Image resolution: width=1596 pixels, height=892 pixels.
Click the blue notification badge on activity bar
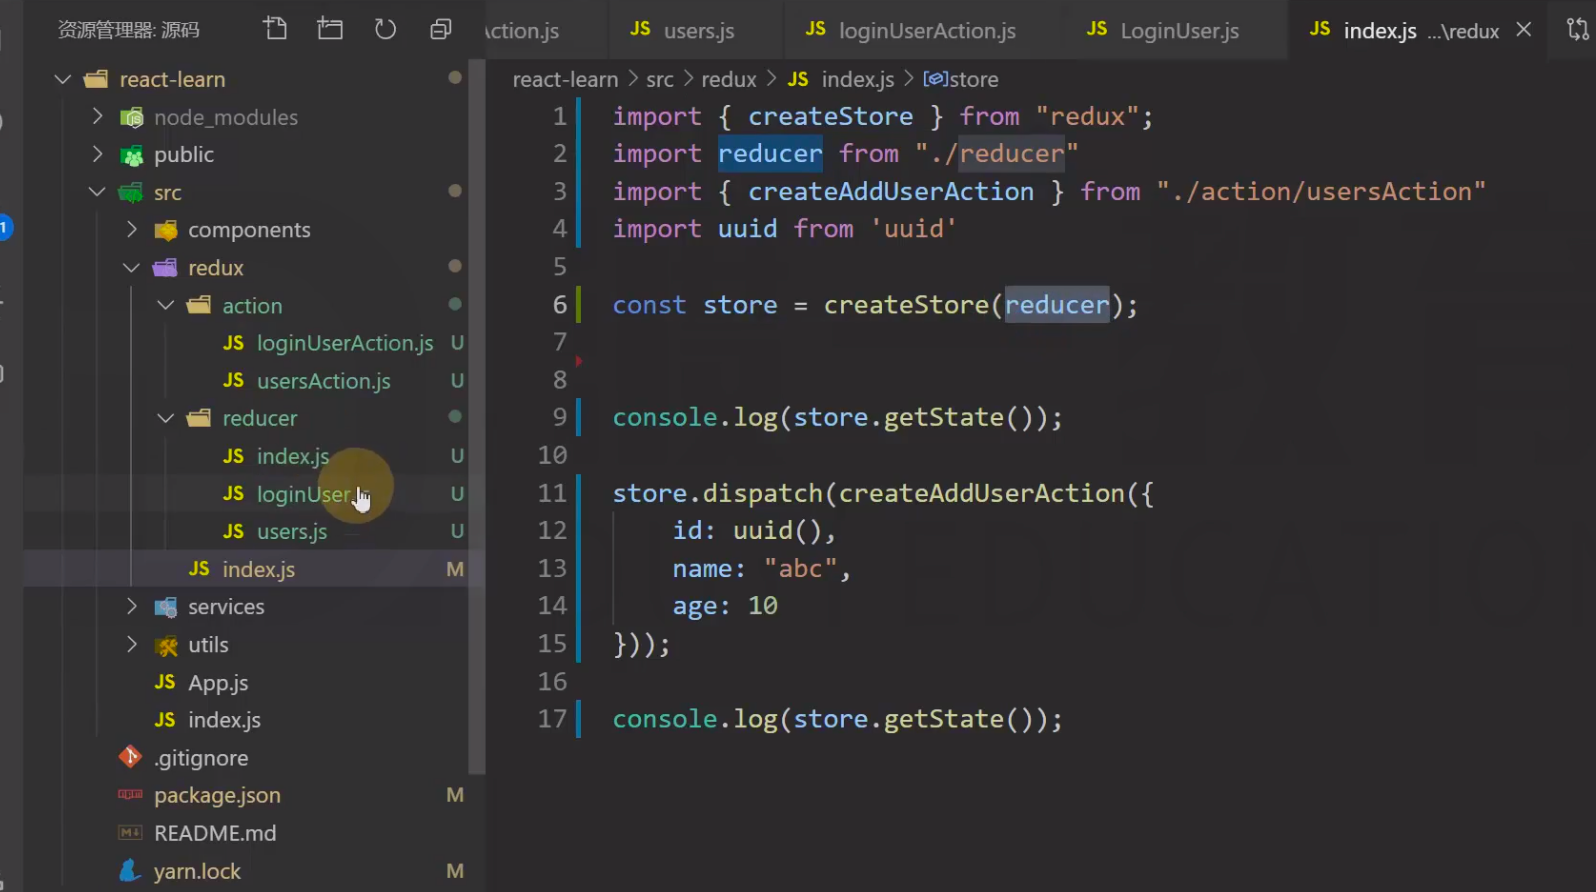tap(4, 228)
